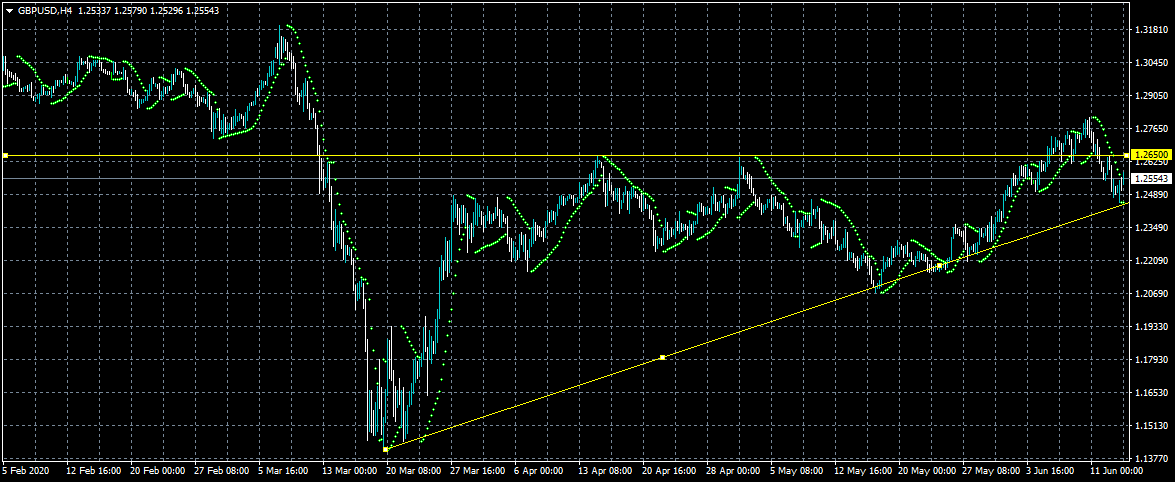
Task: Click the 20 Mar 08:00 date label
Action: 414,472
